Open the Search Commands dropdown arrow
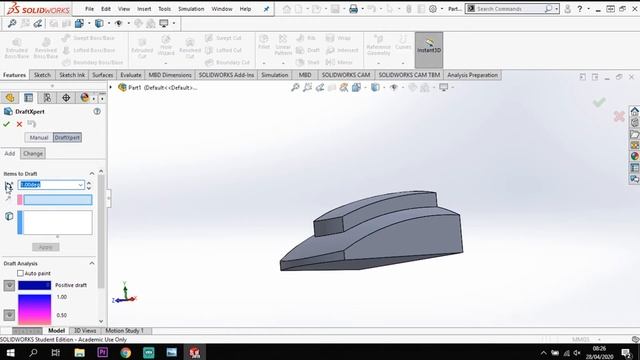The height and width of the screenshot is (360, 640). click(556, 9)
